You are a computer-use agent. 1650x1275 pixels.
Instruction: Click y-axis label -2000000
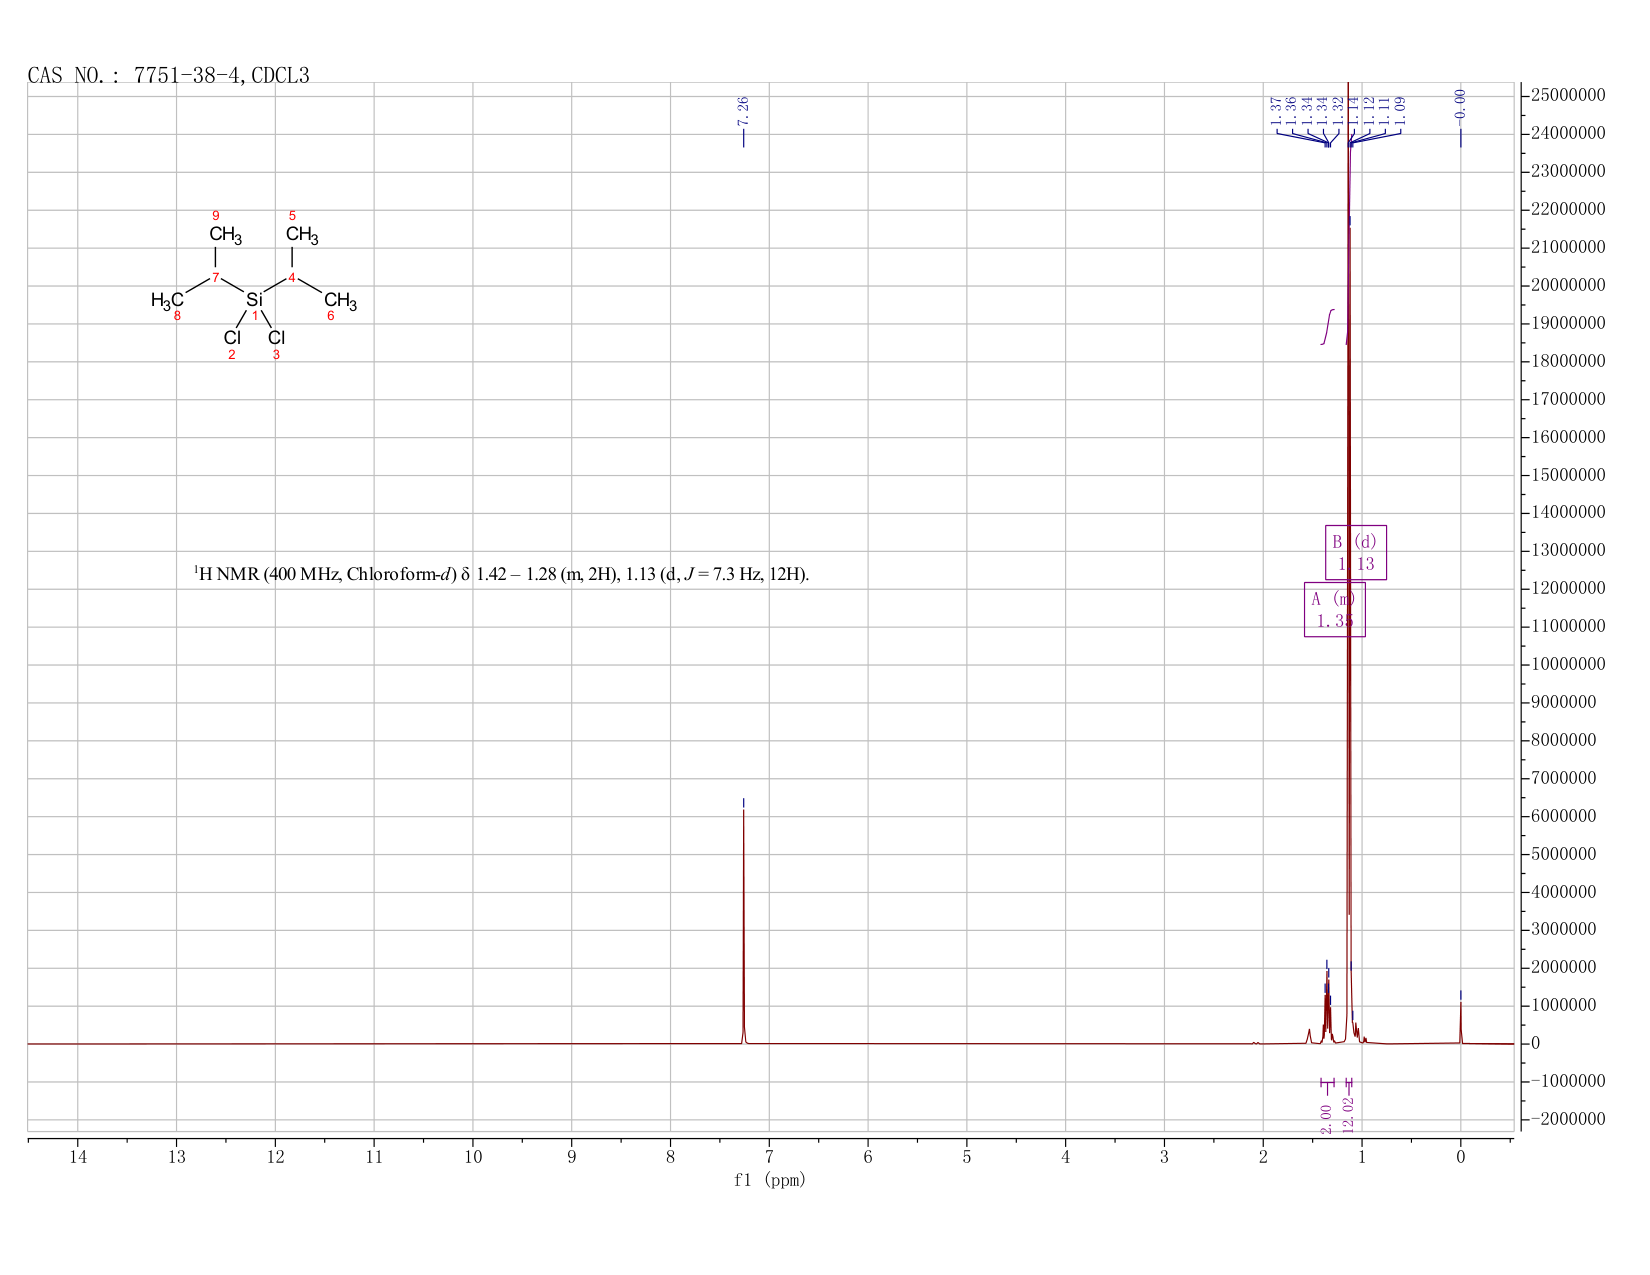(x=1567, y=1120)
